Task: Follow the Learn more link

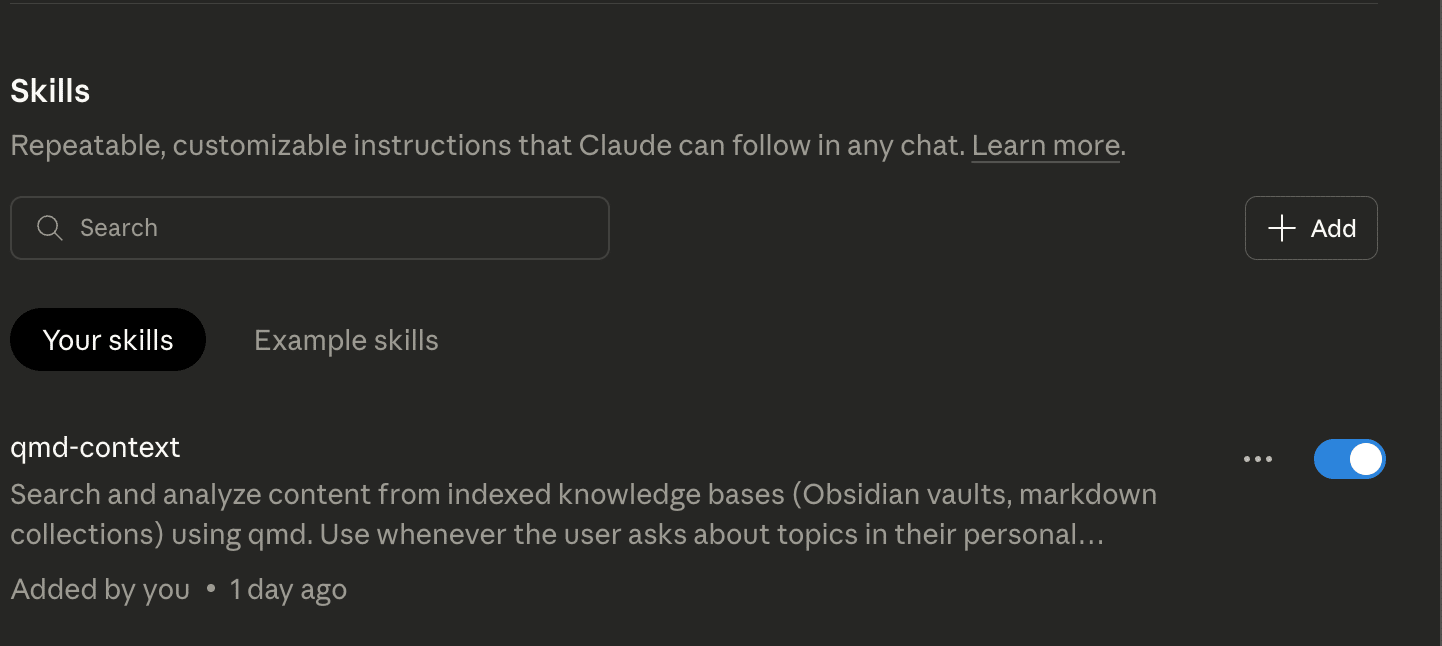Action: [x=1045, y=146]
